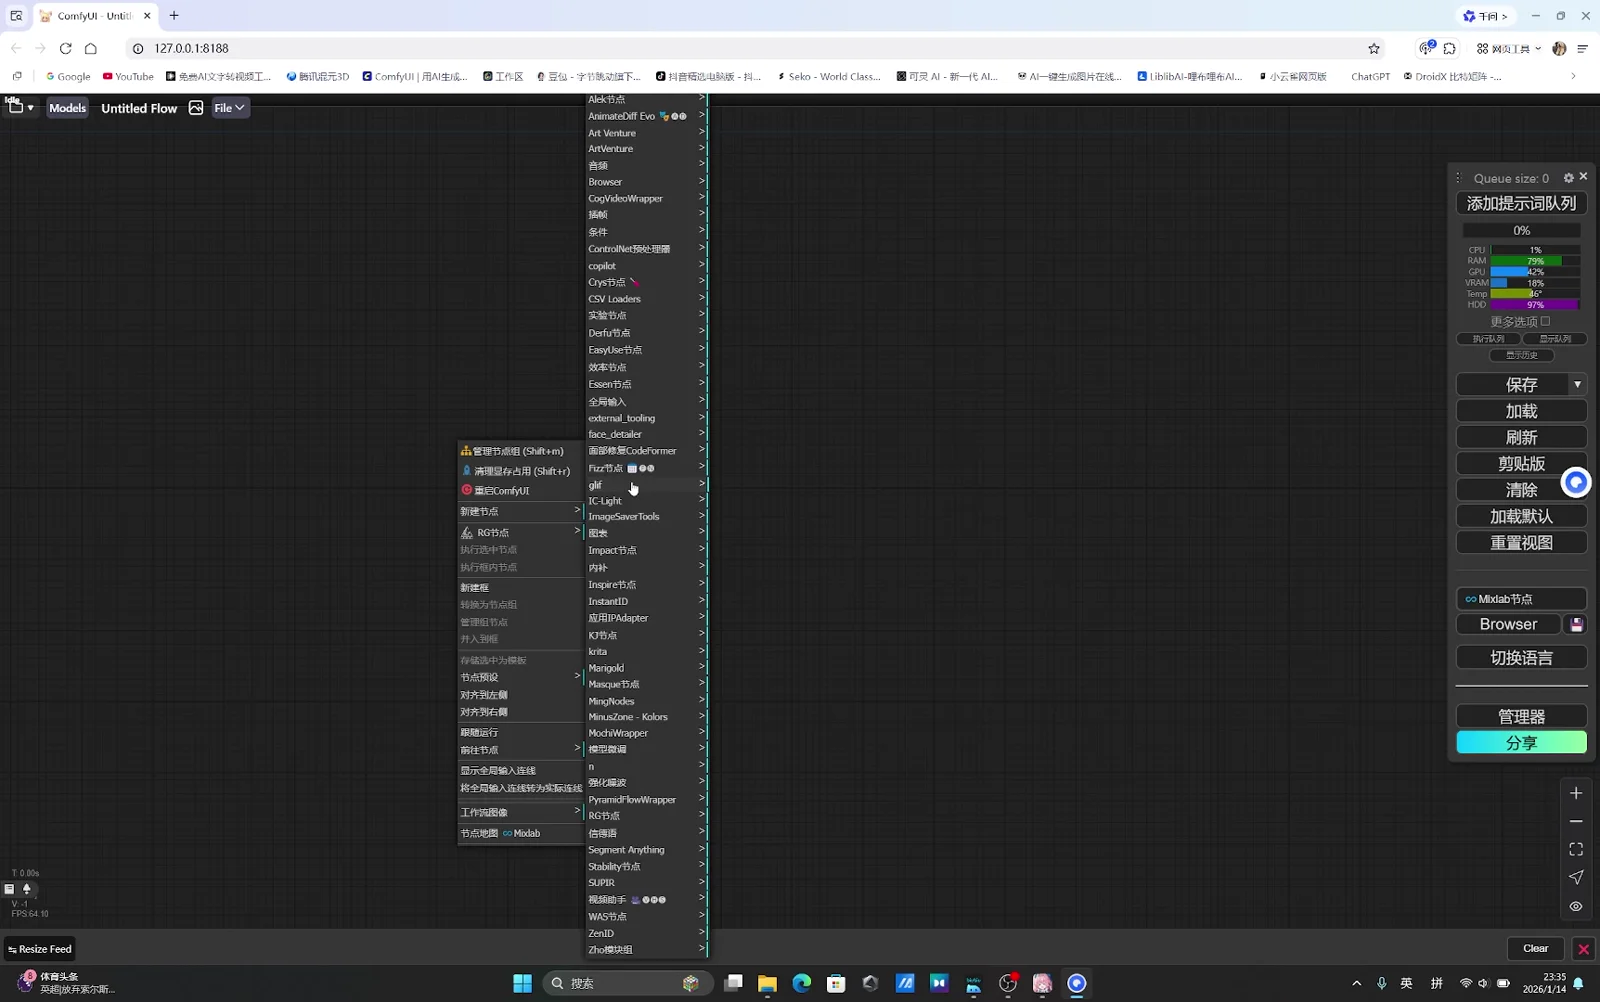Click the red Browser save icon
Screen dimensions: 1600x1002
click(x=1576, y=625)
